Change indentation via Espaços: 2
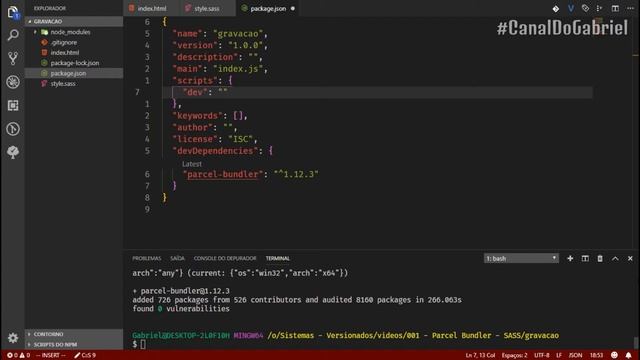Viewport: 640px width, 360px height. tap(514, 355)
